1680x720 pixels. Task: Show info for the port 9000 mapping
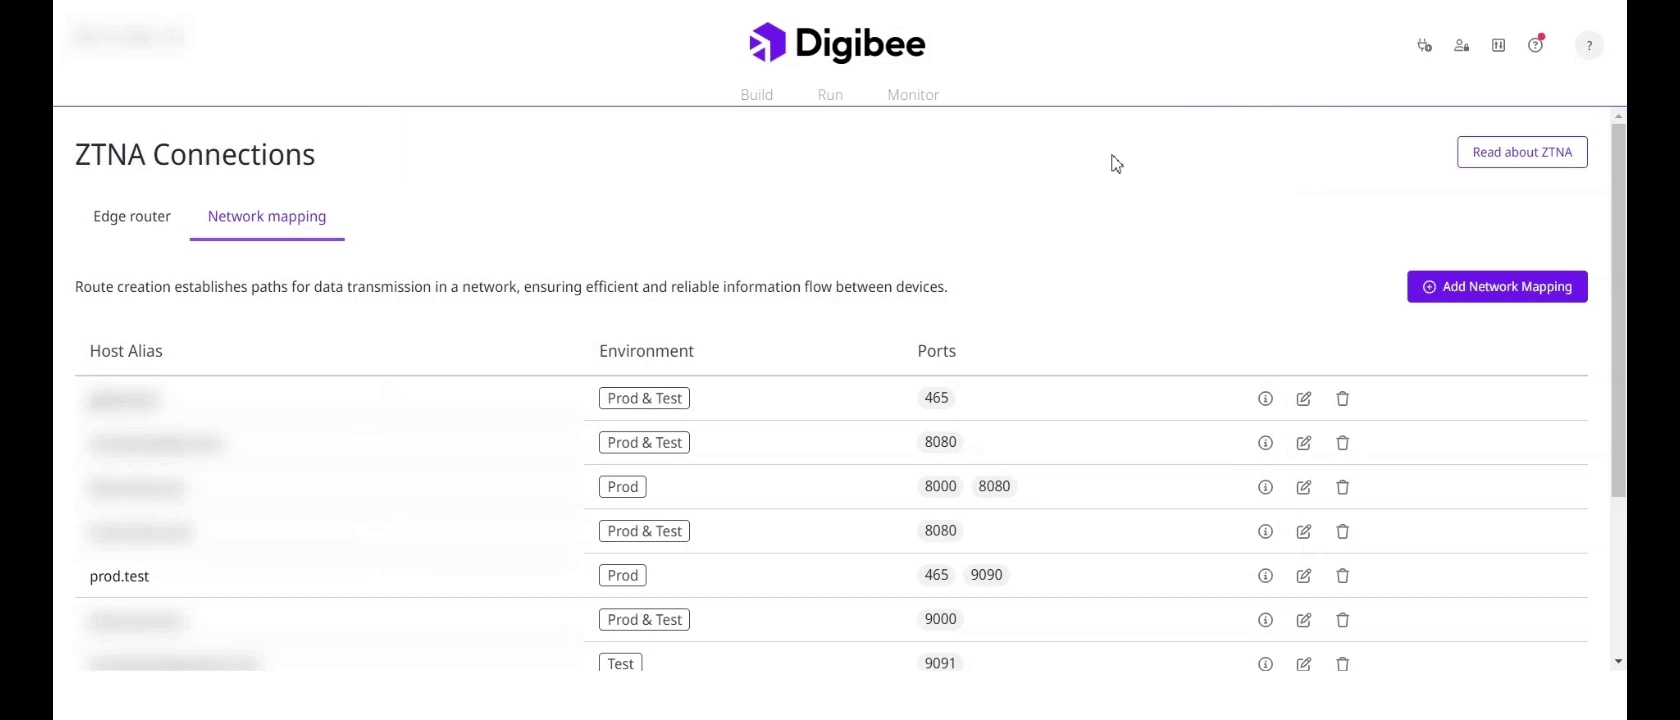pos(1265,620)
